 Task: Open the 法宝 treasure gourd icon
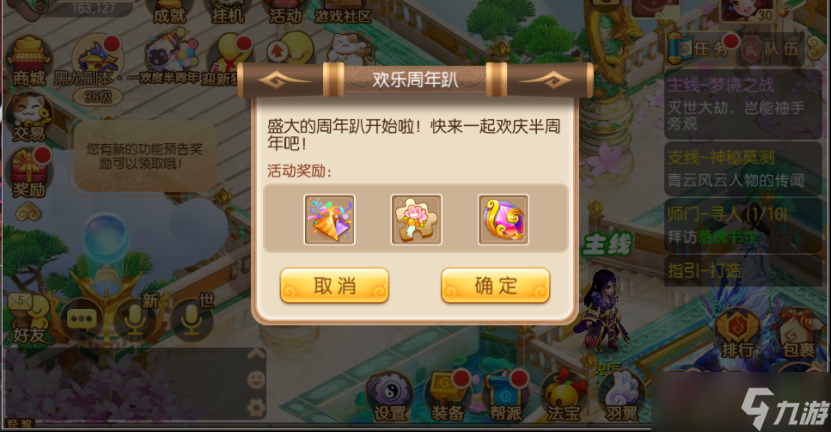(563, 396)
